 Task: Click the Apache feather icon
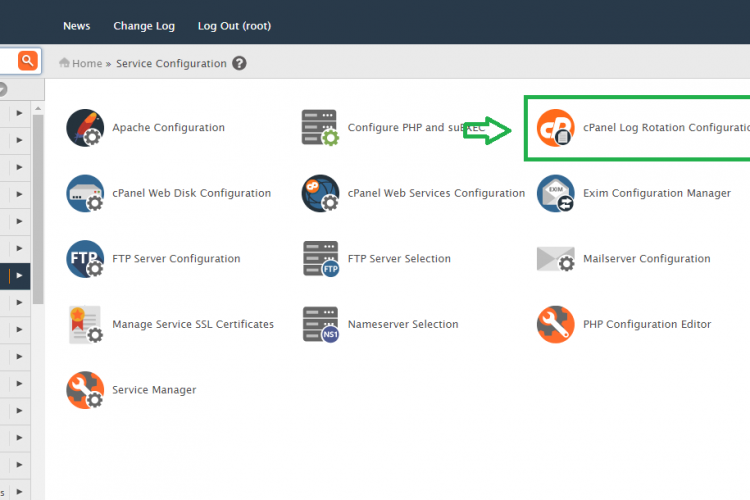85,128
